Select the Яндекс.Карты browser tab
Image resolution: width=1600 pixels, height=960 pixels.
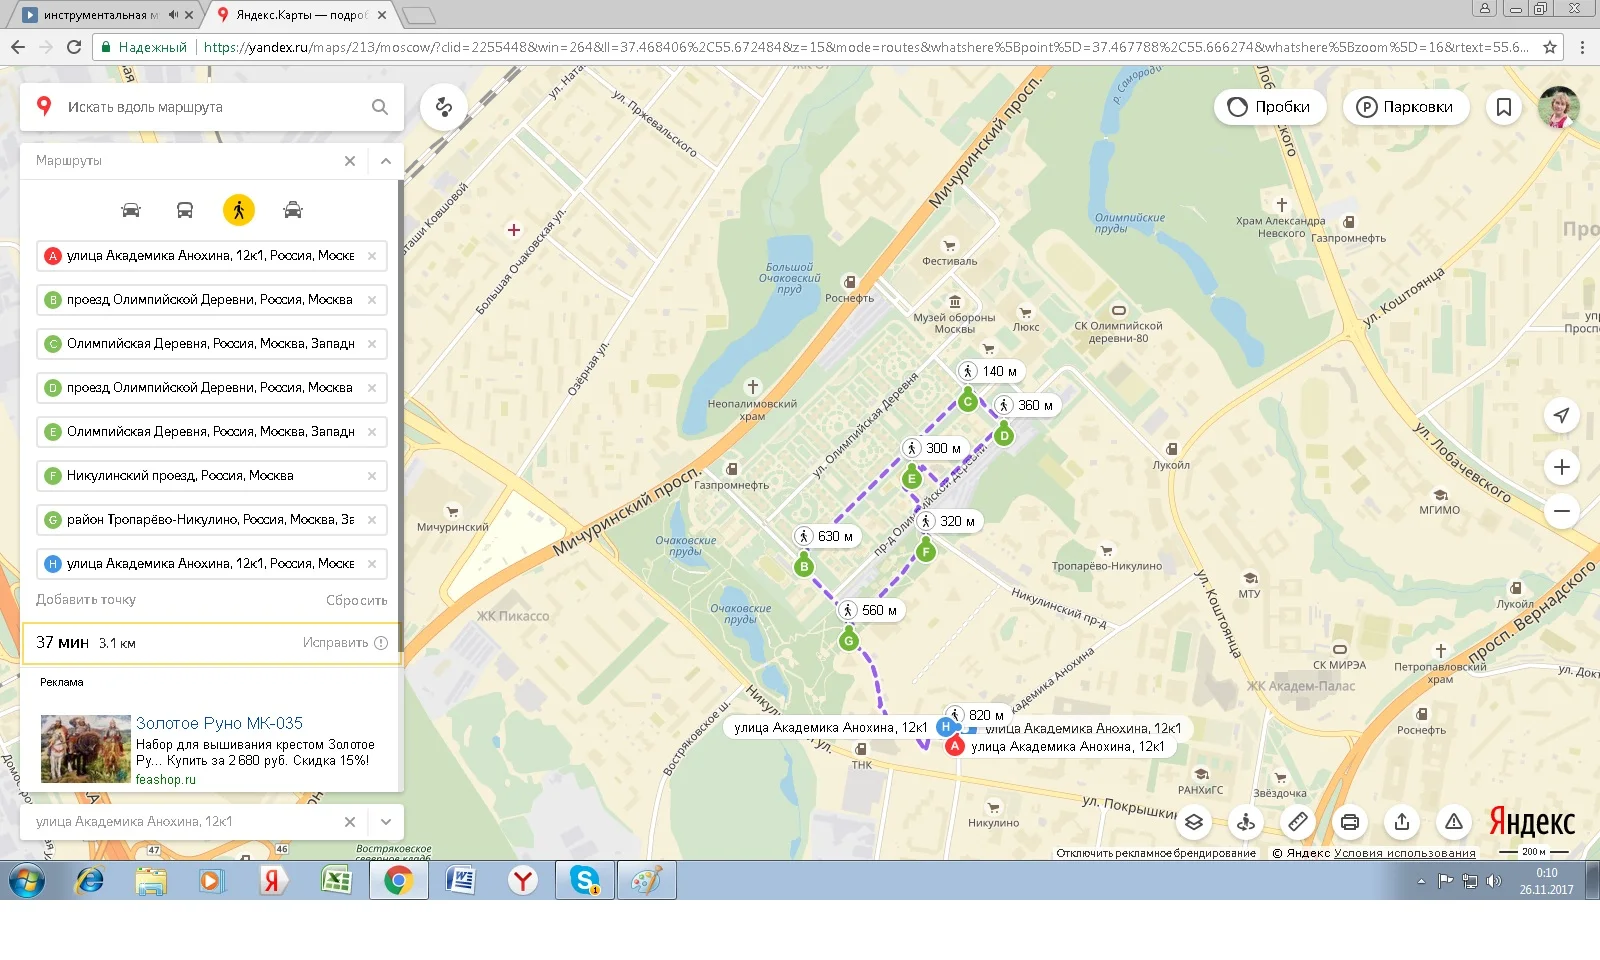tap(300, 15)
